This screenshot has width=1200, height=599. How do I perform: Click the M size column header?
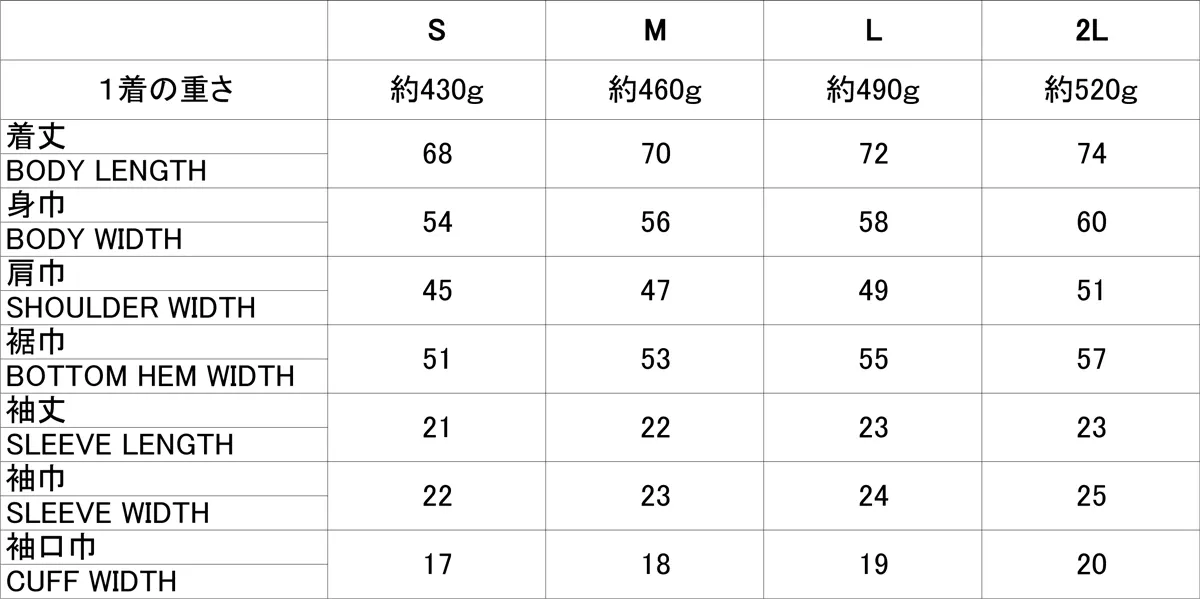(655, 31)
